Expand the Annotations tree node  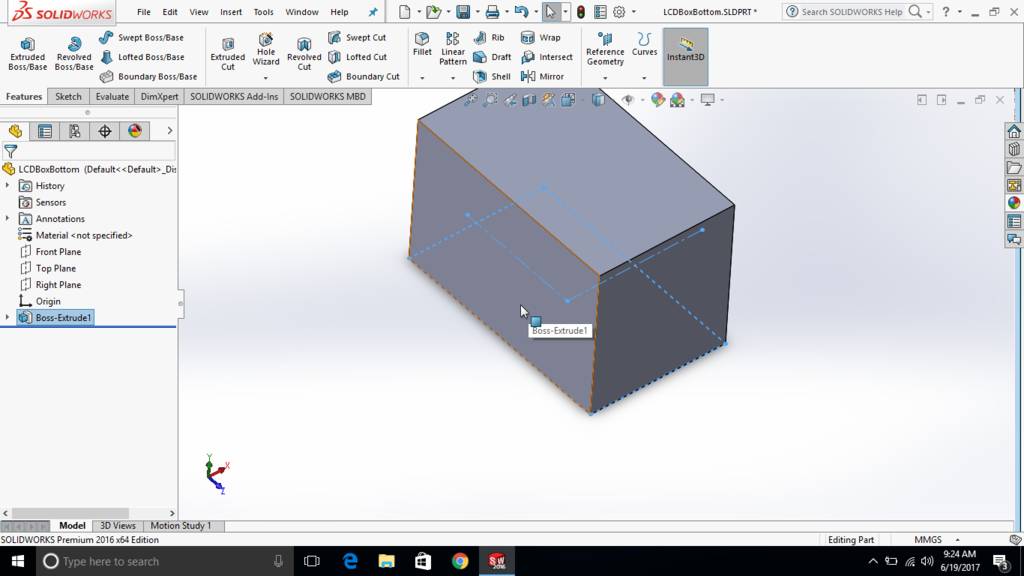coord(7,218)
